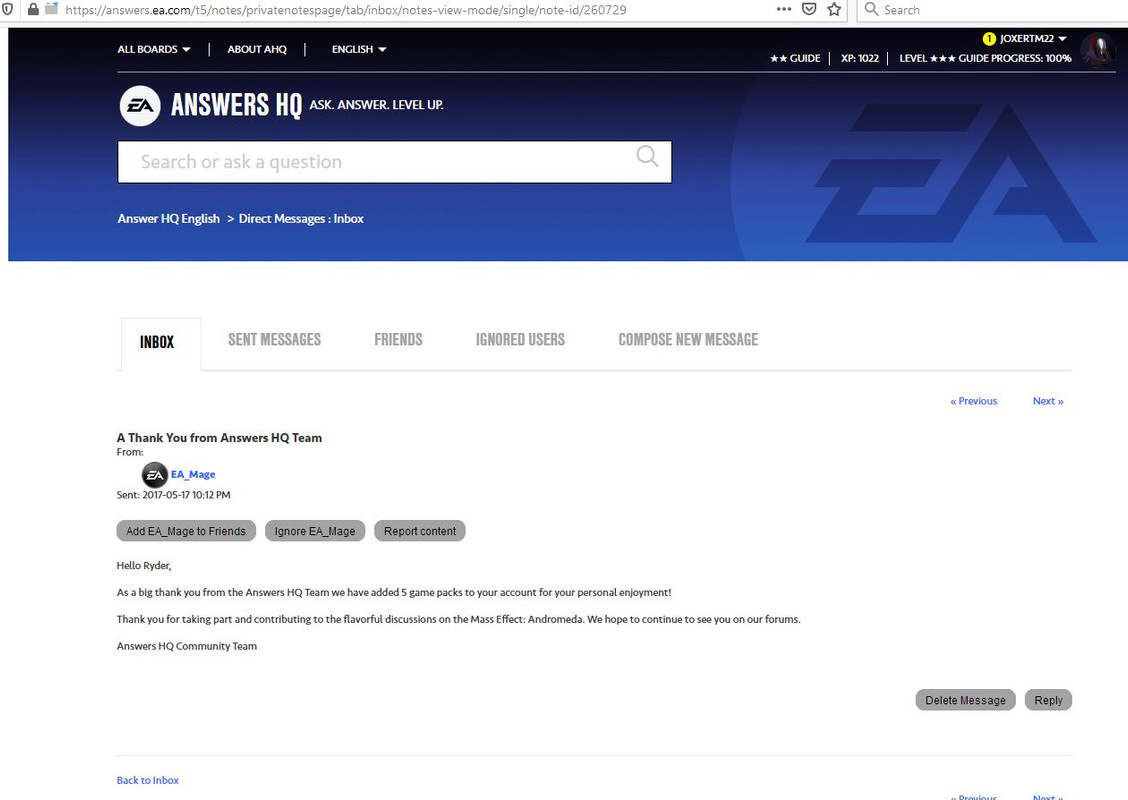Open the EA_Mage profile link
Screen dimensions: 1128x800
click(x=193, y=475)
